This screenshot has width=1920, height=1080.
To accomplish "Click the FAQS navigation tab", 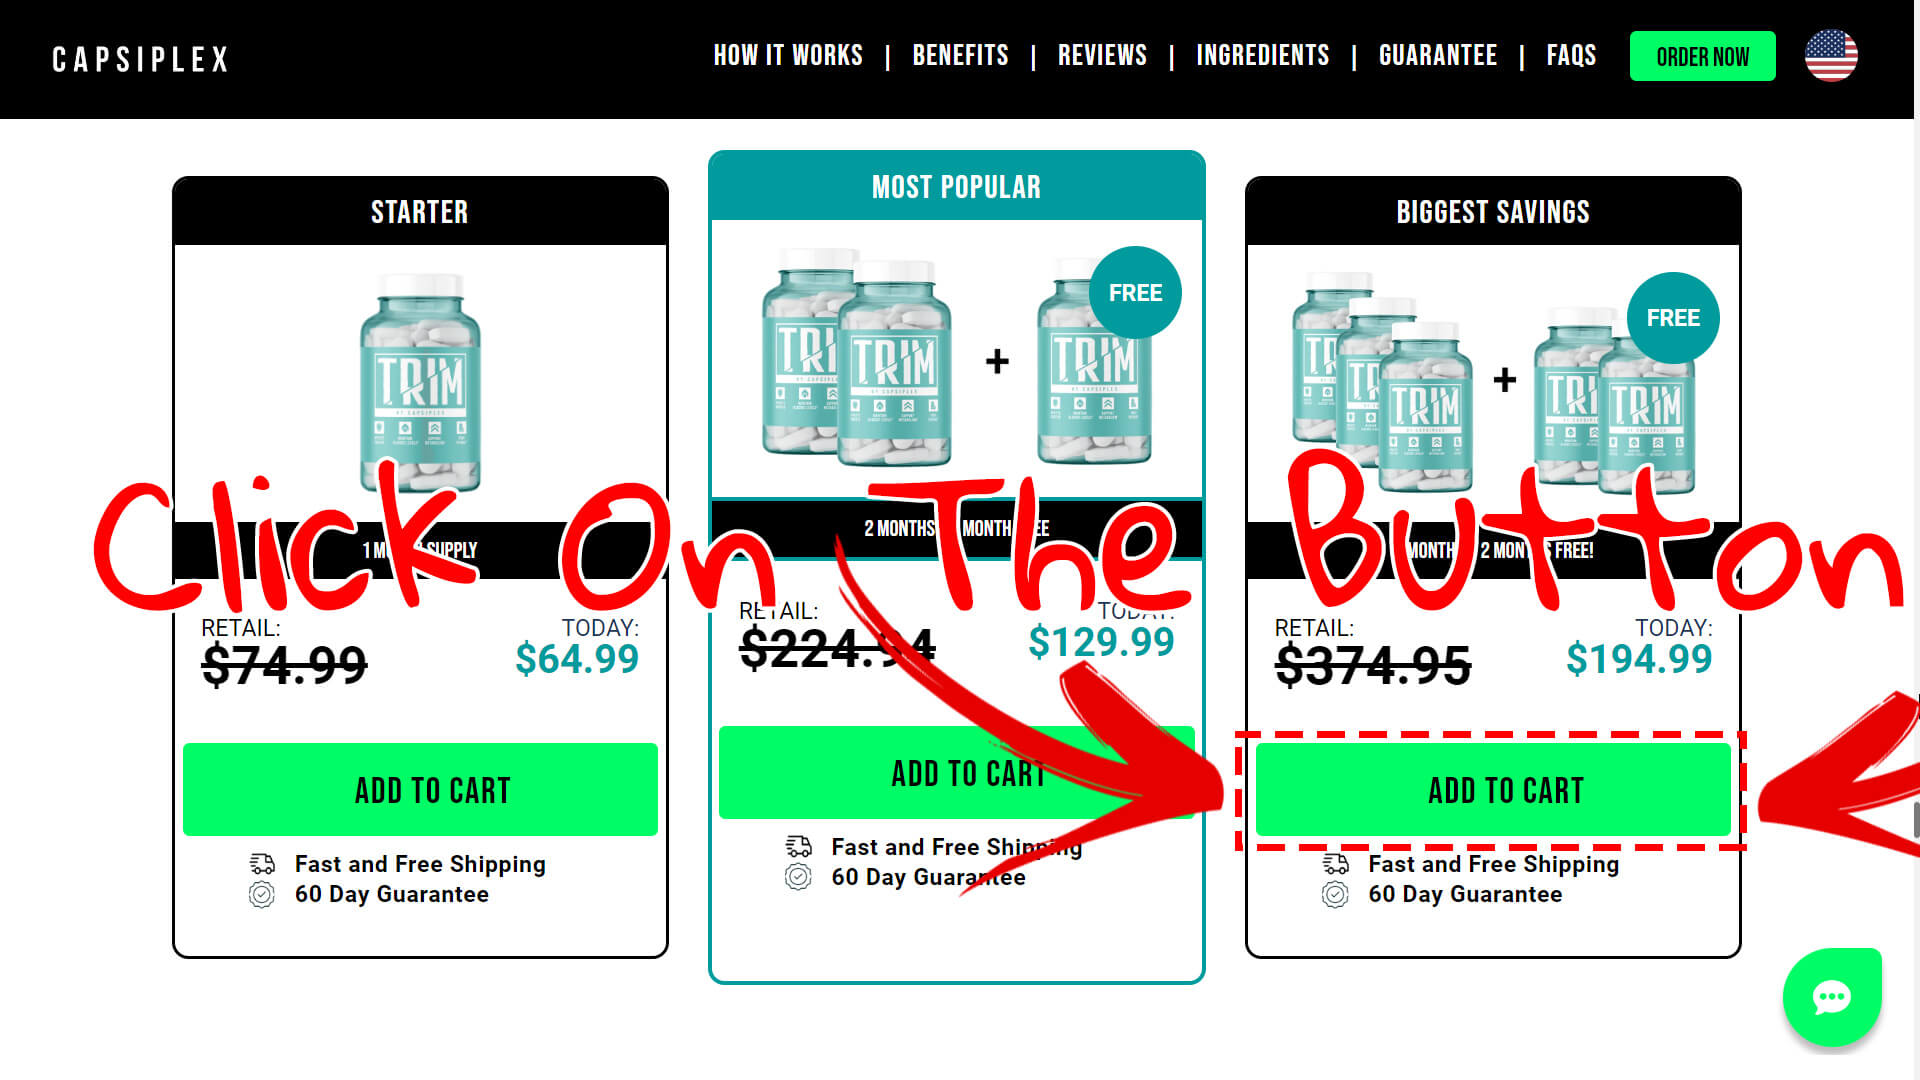I will click(1572, 55).
